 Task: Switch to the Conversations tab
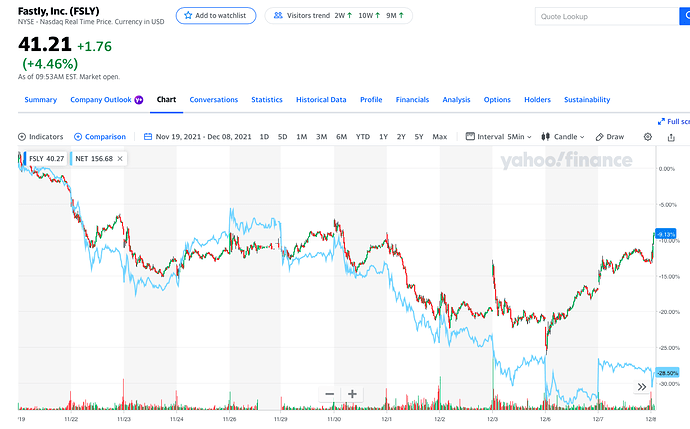coord(214,100)
